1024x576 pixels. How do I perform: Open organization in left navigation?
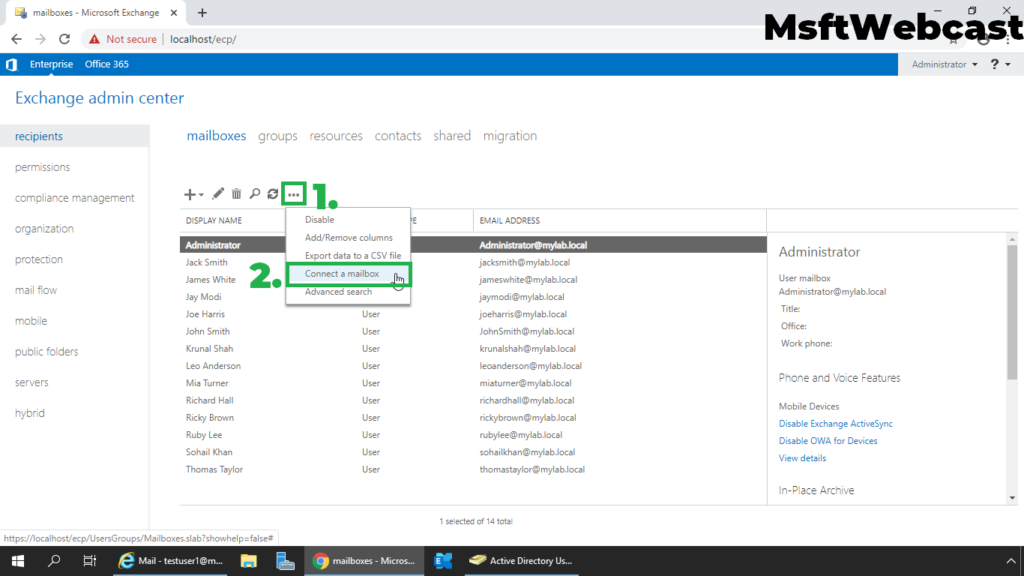(44, 229)
